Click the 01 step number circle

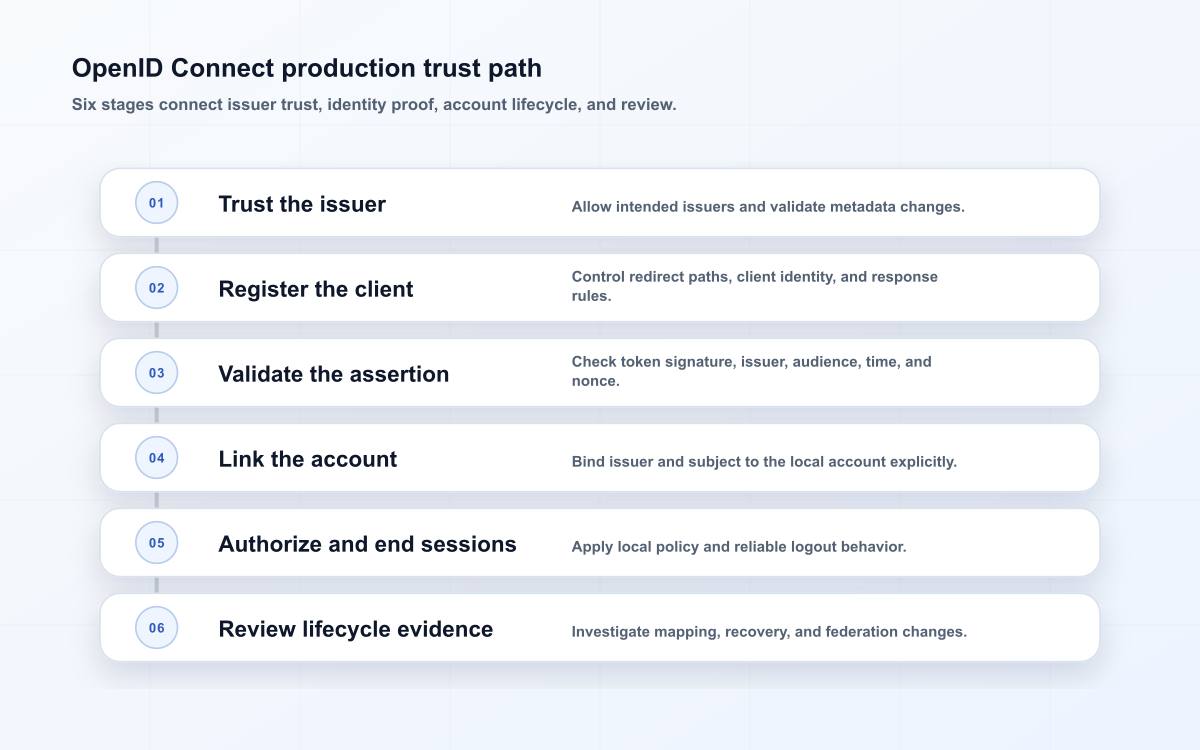point(157,203)
